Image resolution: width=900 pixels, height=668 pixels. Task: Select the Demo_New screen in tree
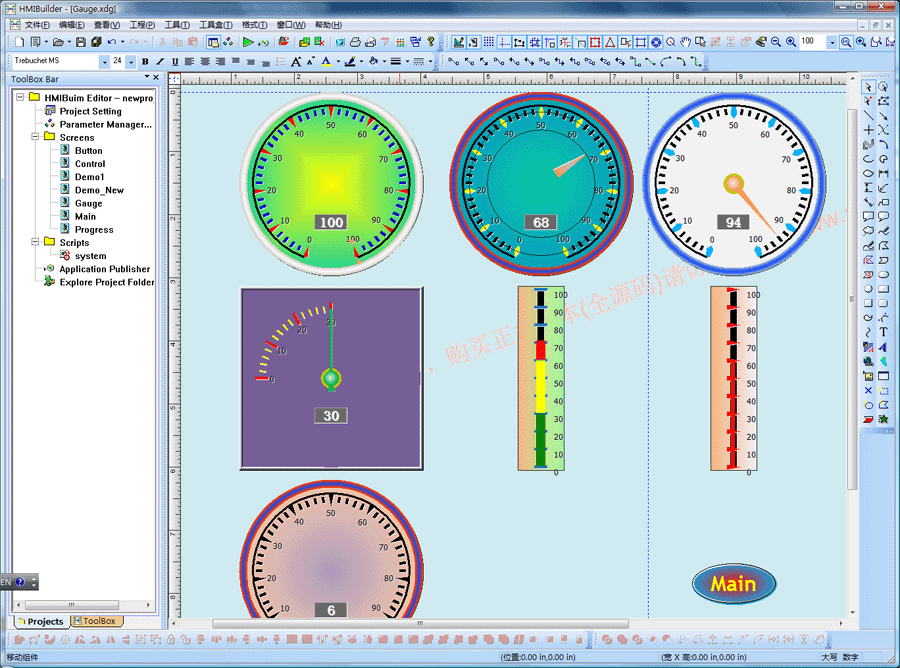(99, 190)
